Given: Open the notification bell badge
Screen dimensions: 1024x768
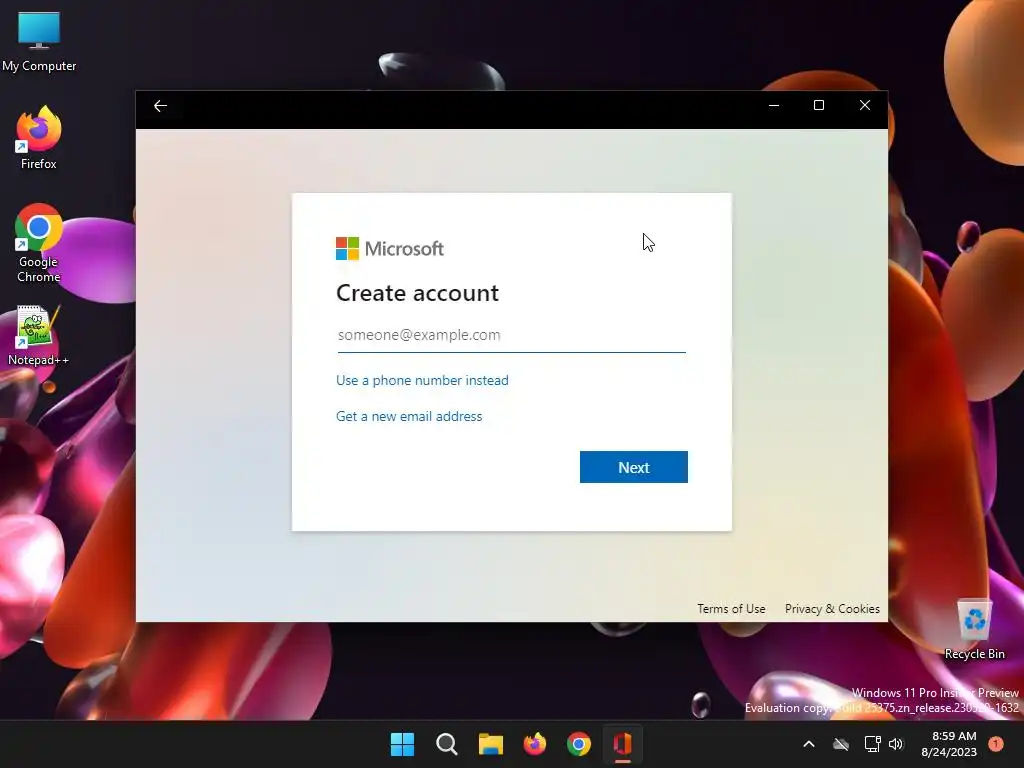Looking at the screenshot, I should pos(996,744).
